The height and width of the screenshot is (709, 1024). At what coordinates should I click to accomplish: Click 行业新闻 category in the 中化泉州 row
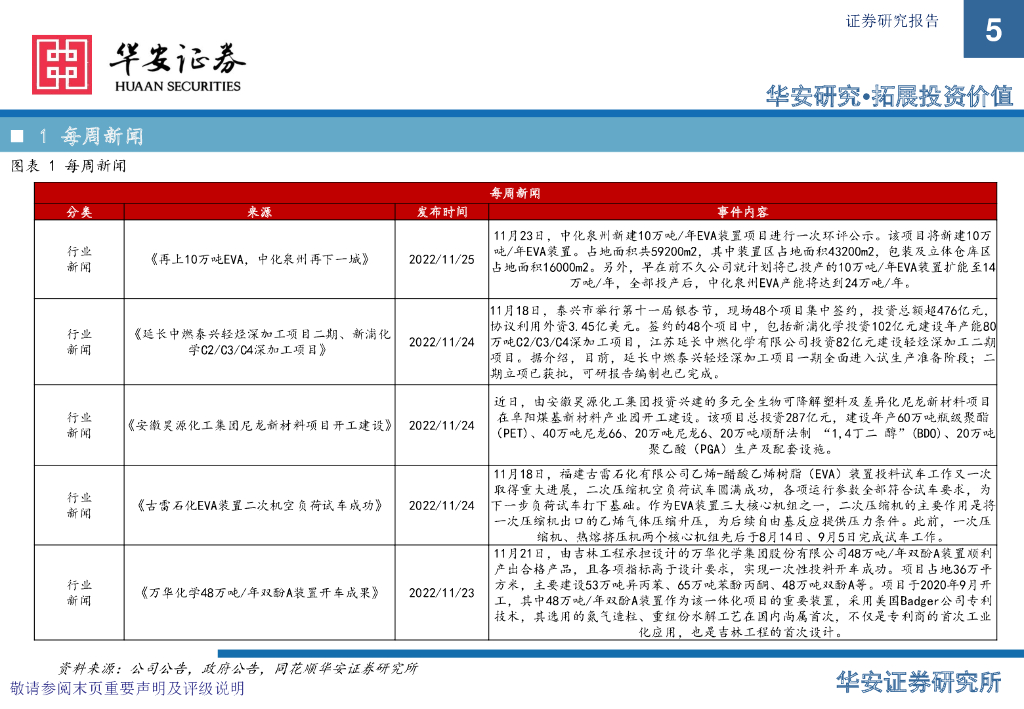79,259
